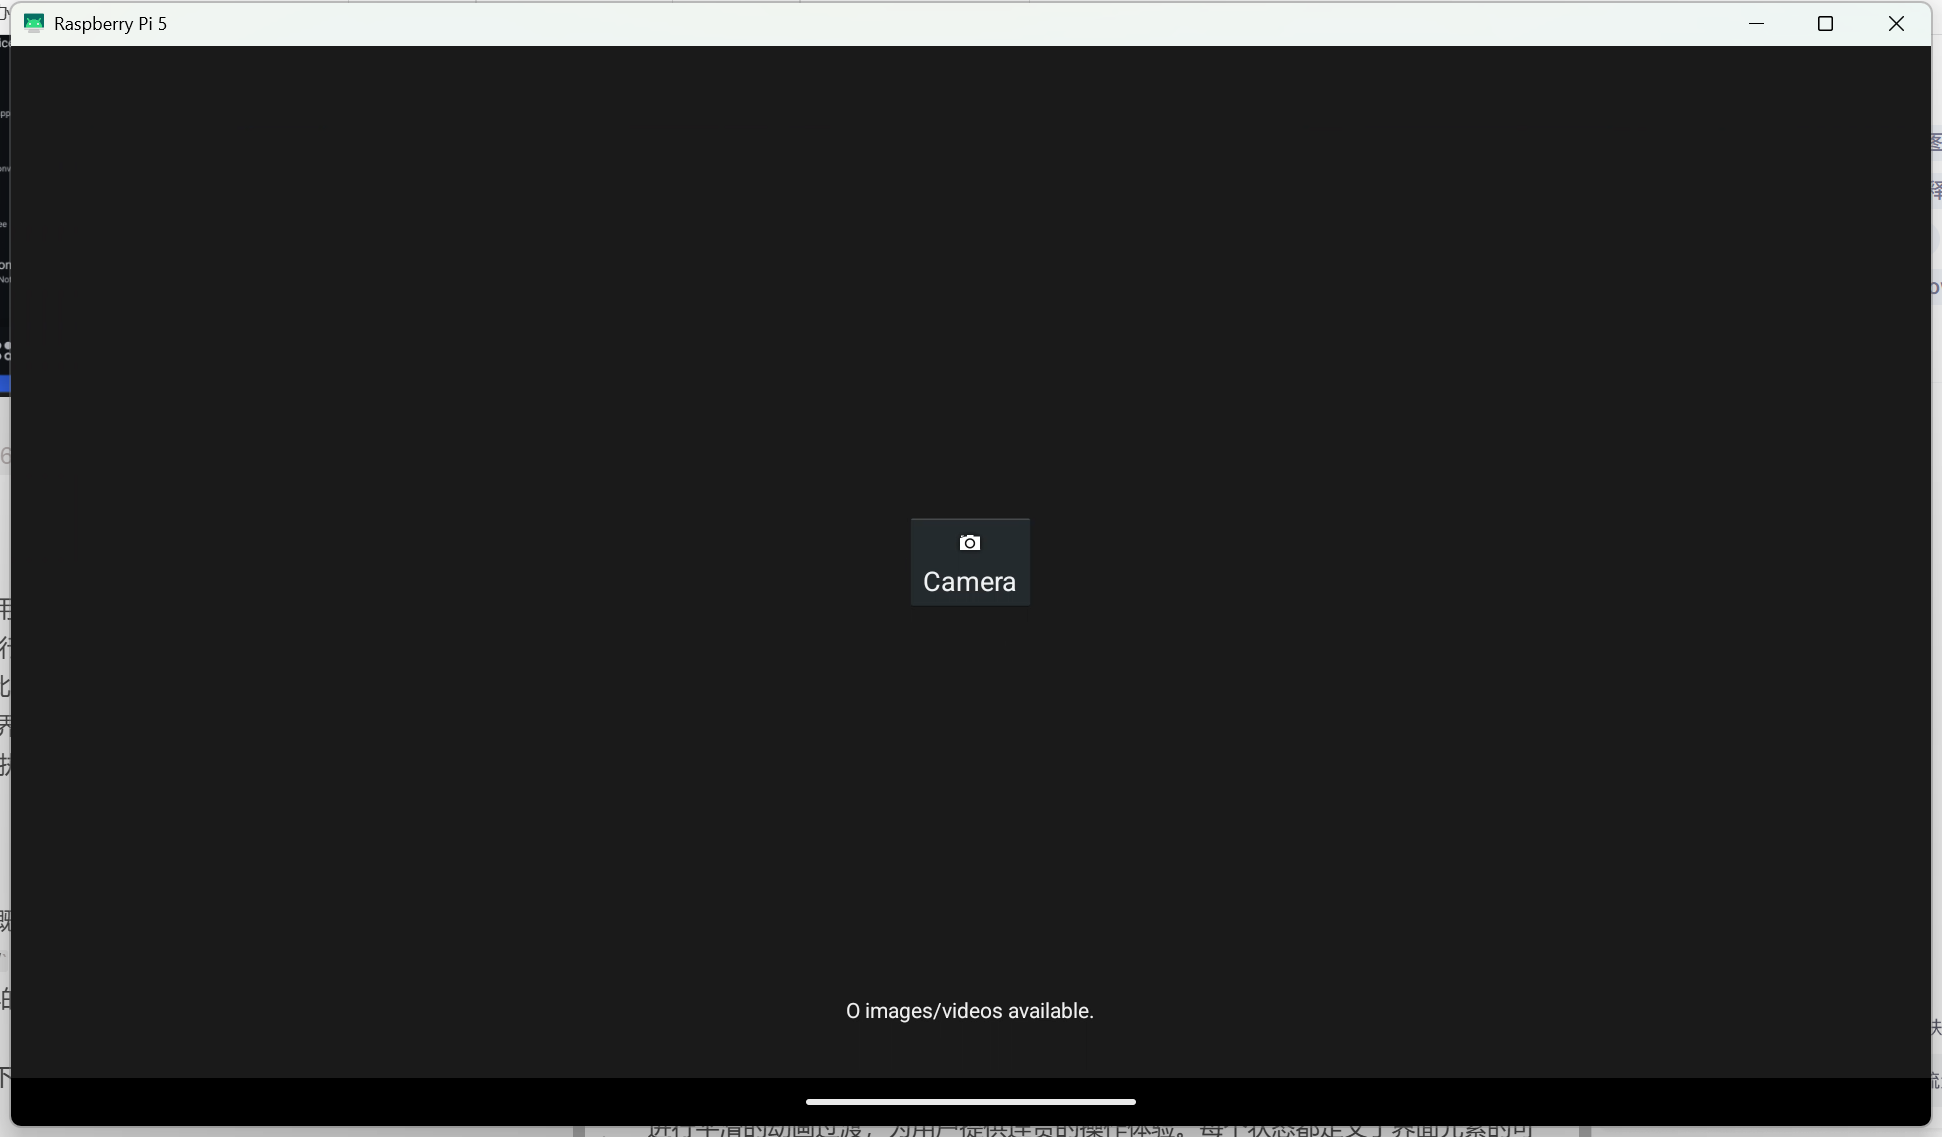Image resolution: width=1942 pixels, height=1137 pixels.
Task: Click the empty title bar area beside the title
Action: pyautogui.click(x=900, y=23)
